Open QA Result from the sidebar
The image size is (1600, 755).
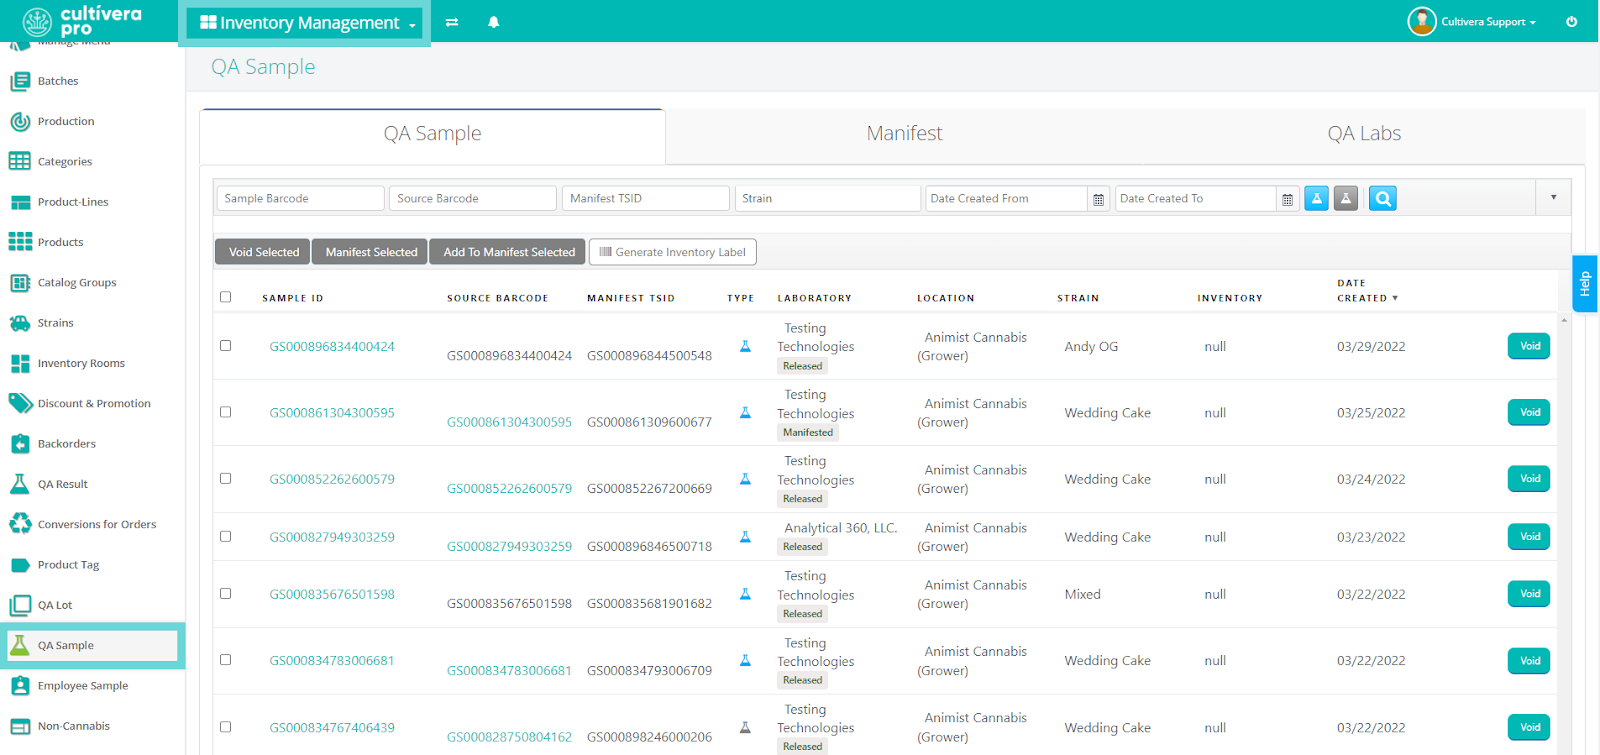(63, 484)
